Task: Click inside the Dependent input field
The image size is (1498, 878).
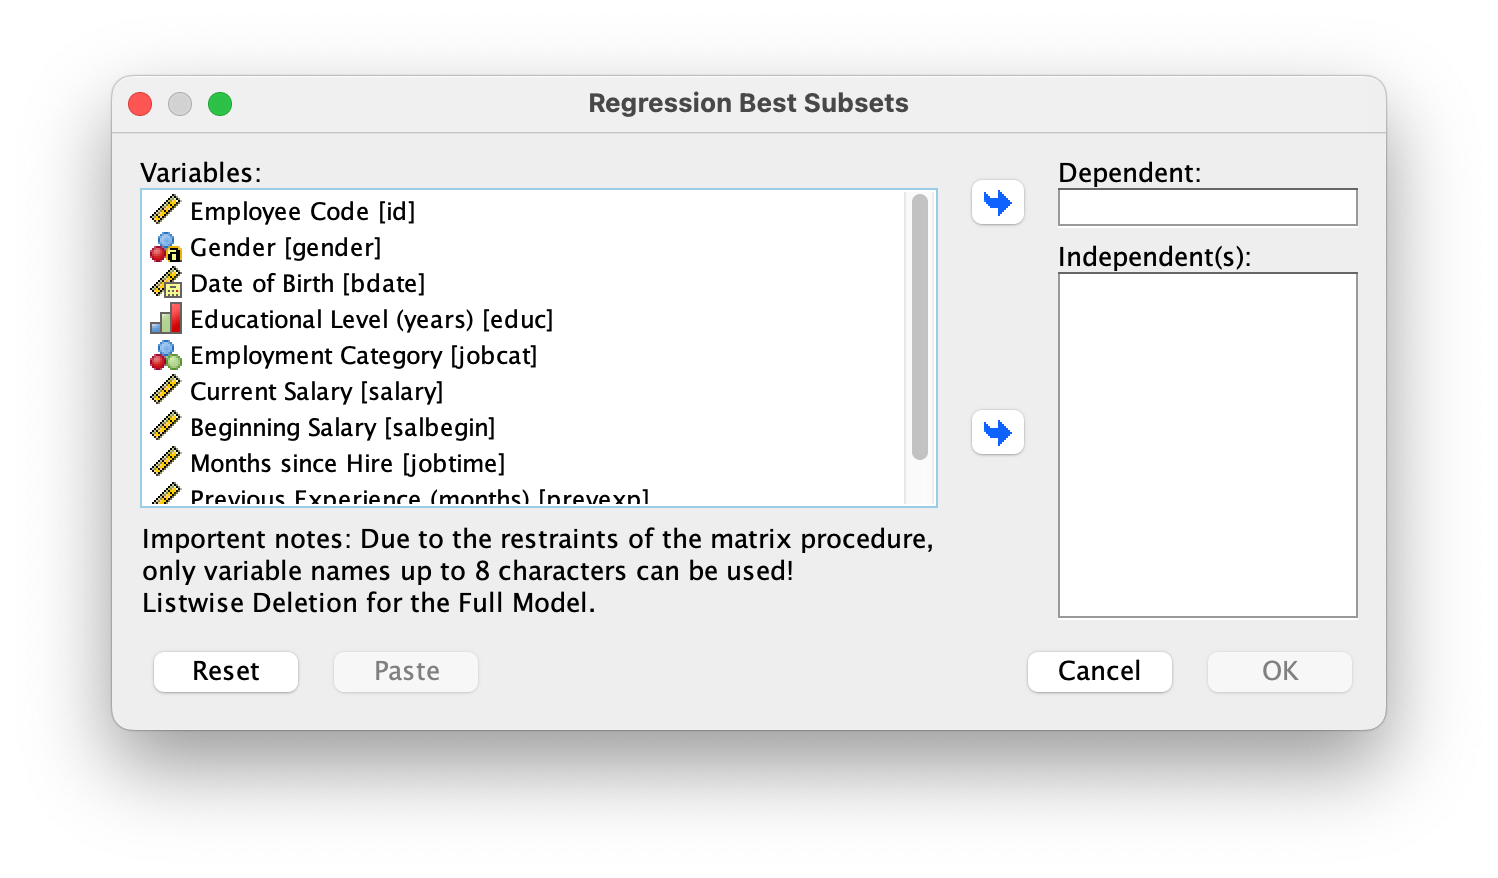Action: 1206,206
